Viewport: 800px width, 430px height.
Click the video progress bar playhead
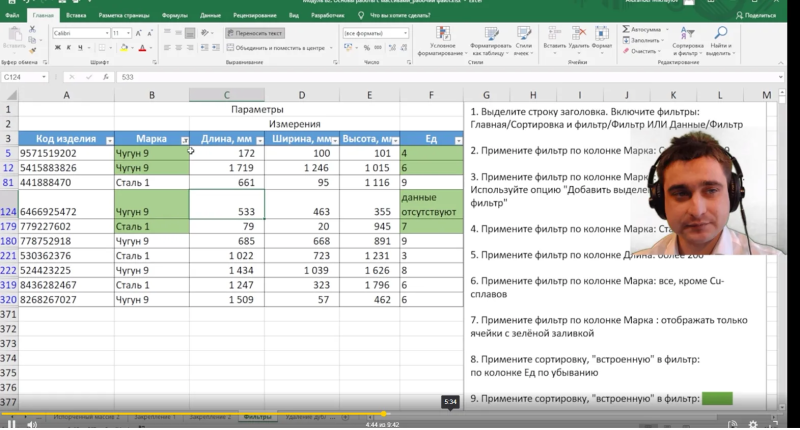[x=384, y=414]
